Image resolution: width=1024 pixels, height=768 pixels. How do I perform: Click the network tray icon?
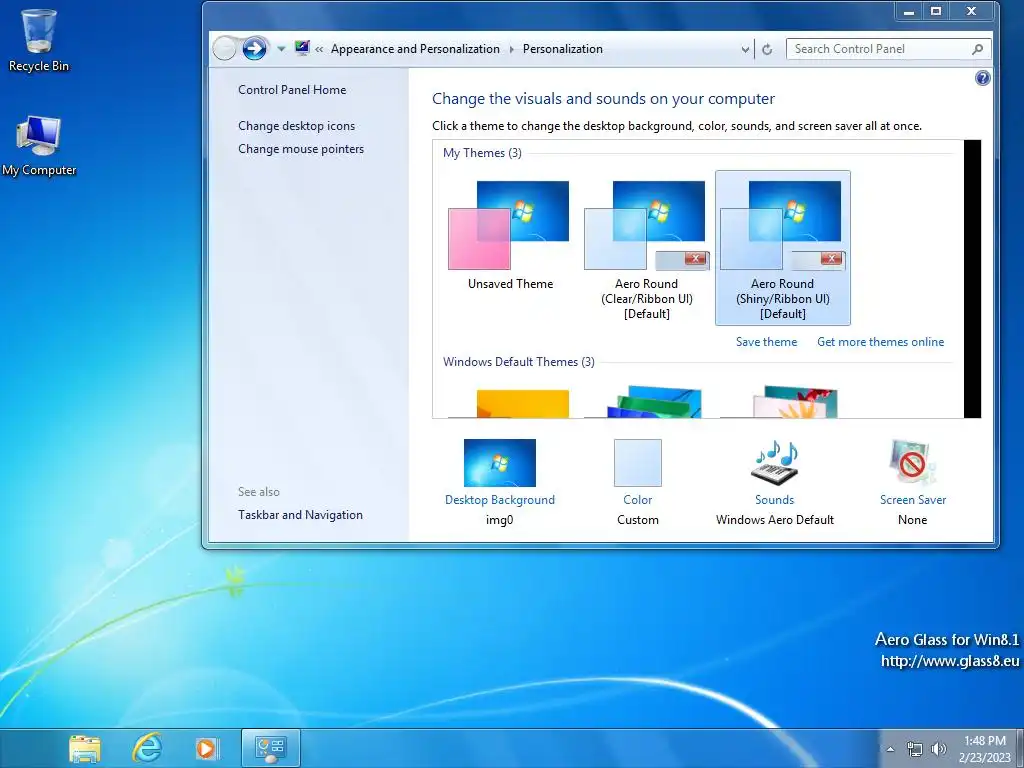[914, 749]
